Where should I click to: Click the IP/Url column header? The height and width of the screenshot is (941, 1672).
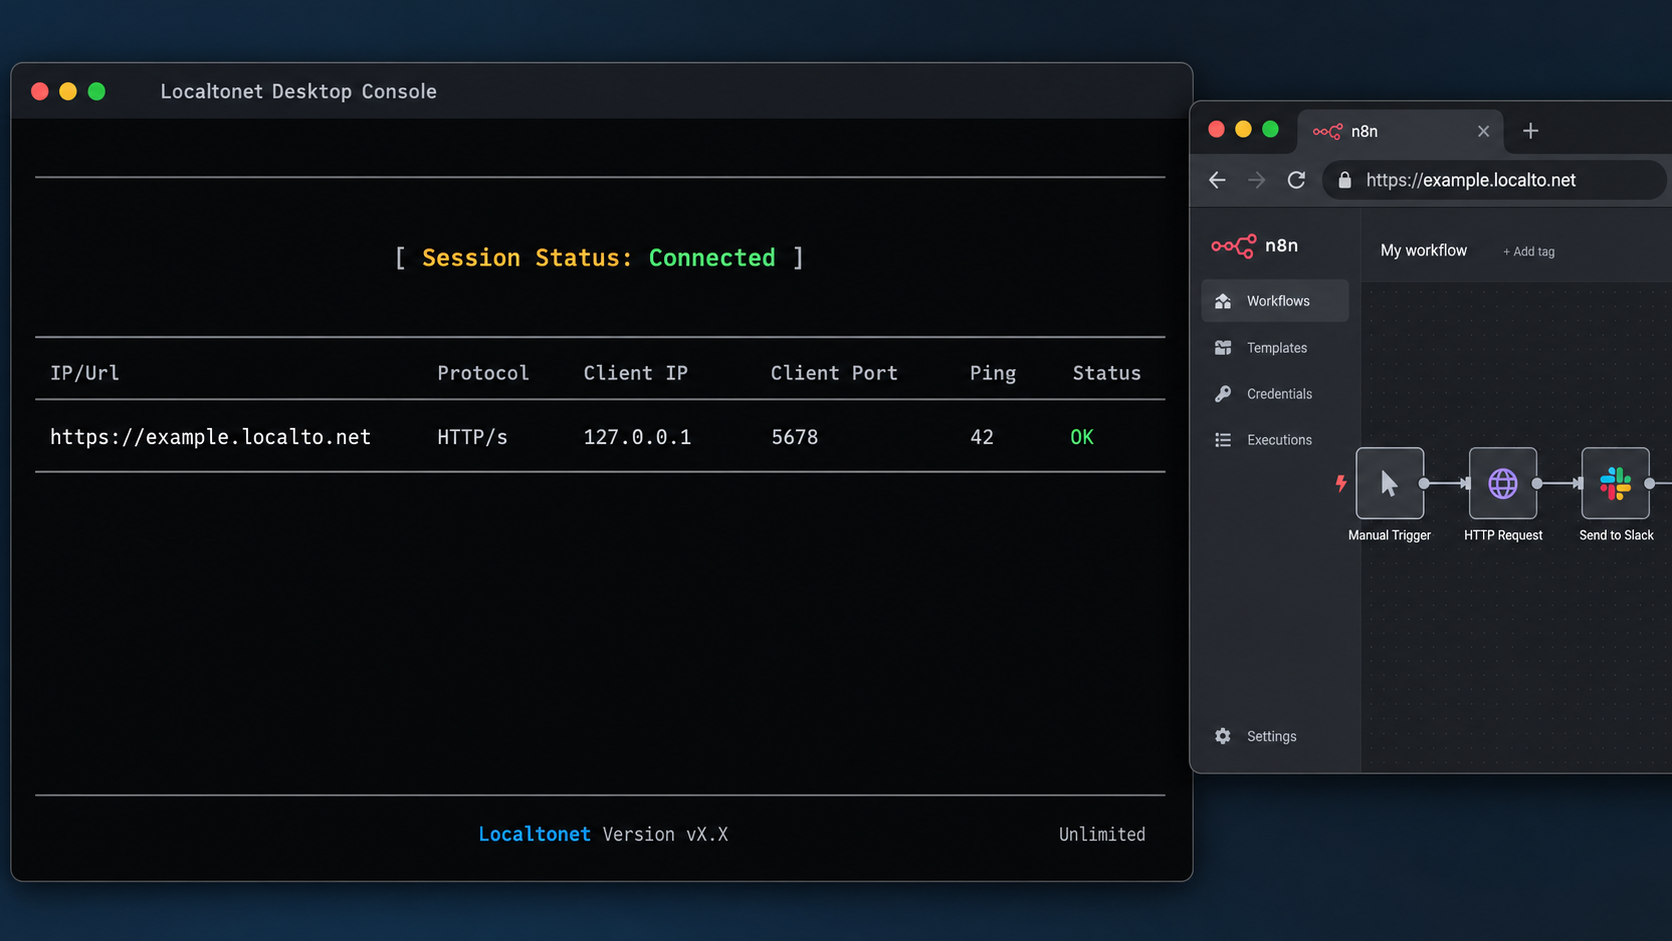coord(85,373)
